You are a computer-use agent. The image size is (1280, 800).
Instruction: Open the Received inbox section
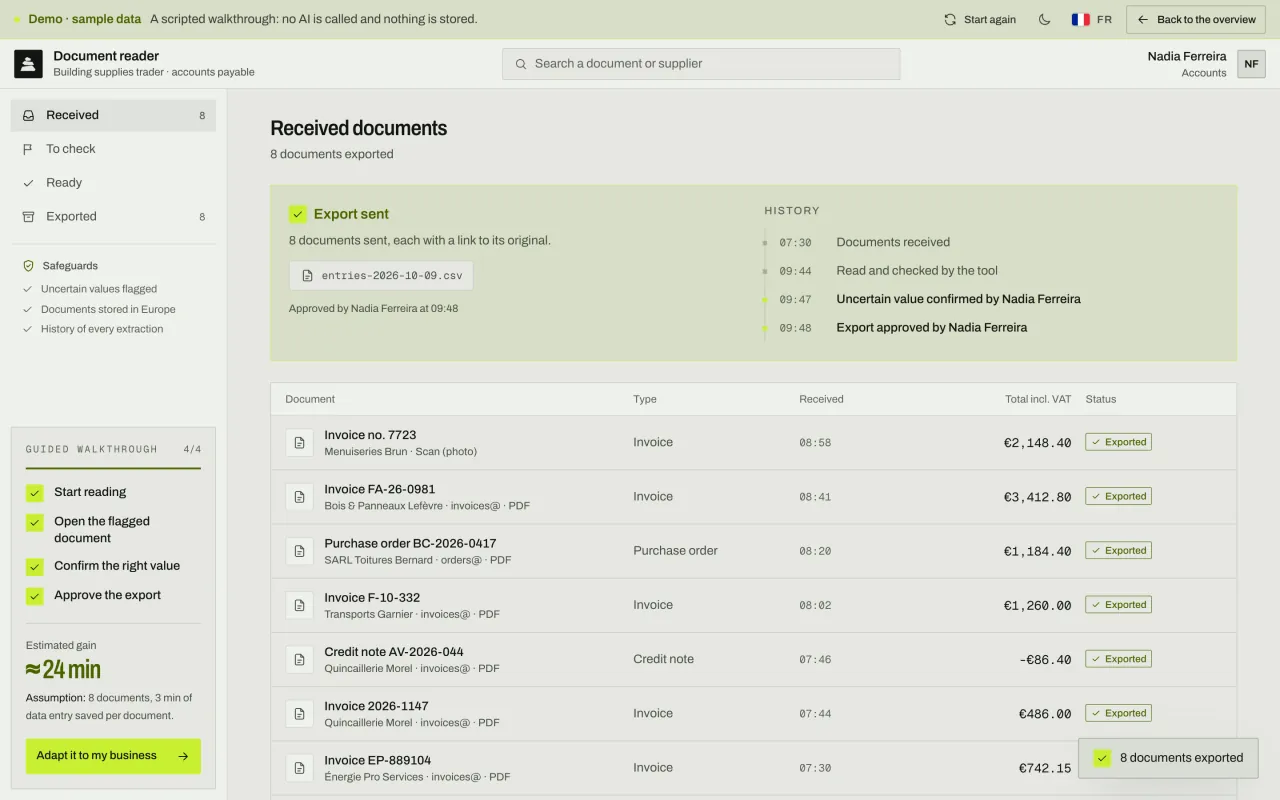[x=113, y=115]
